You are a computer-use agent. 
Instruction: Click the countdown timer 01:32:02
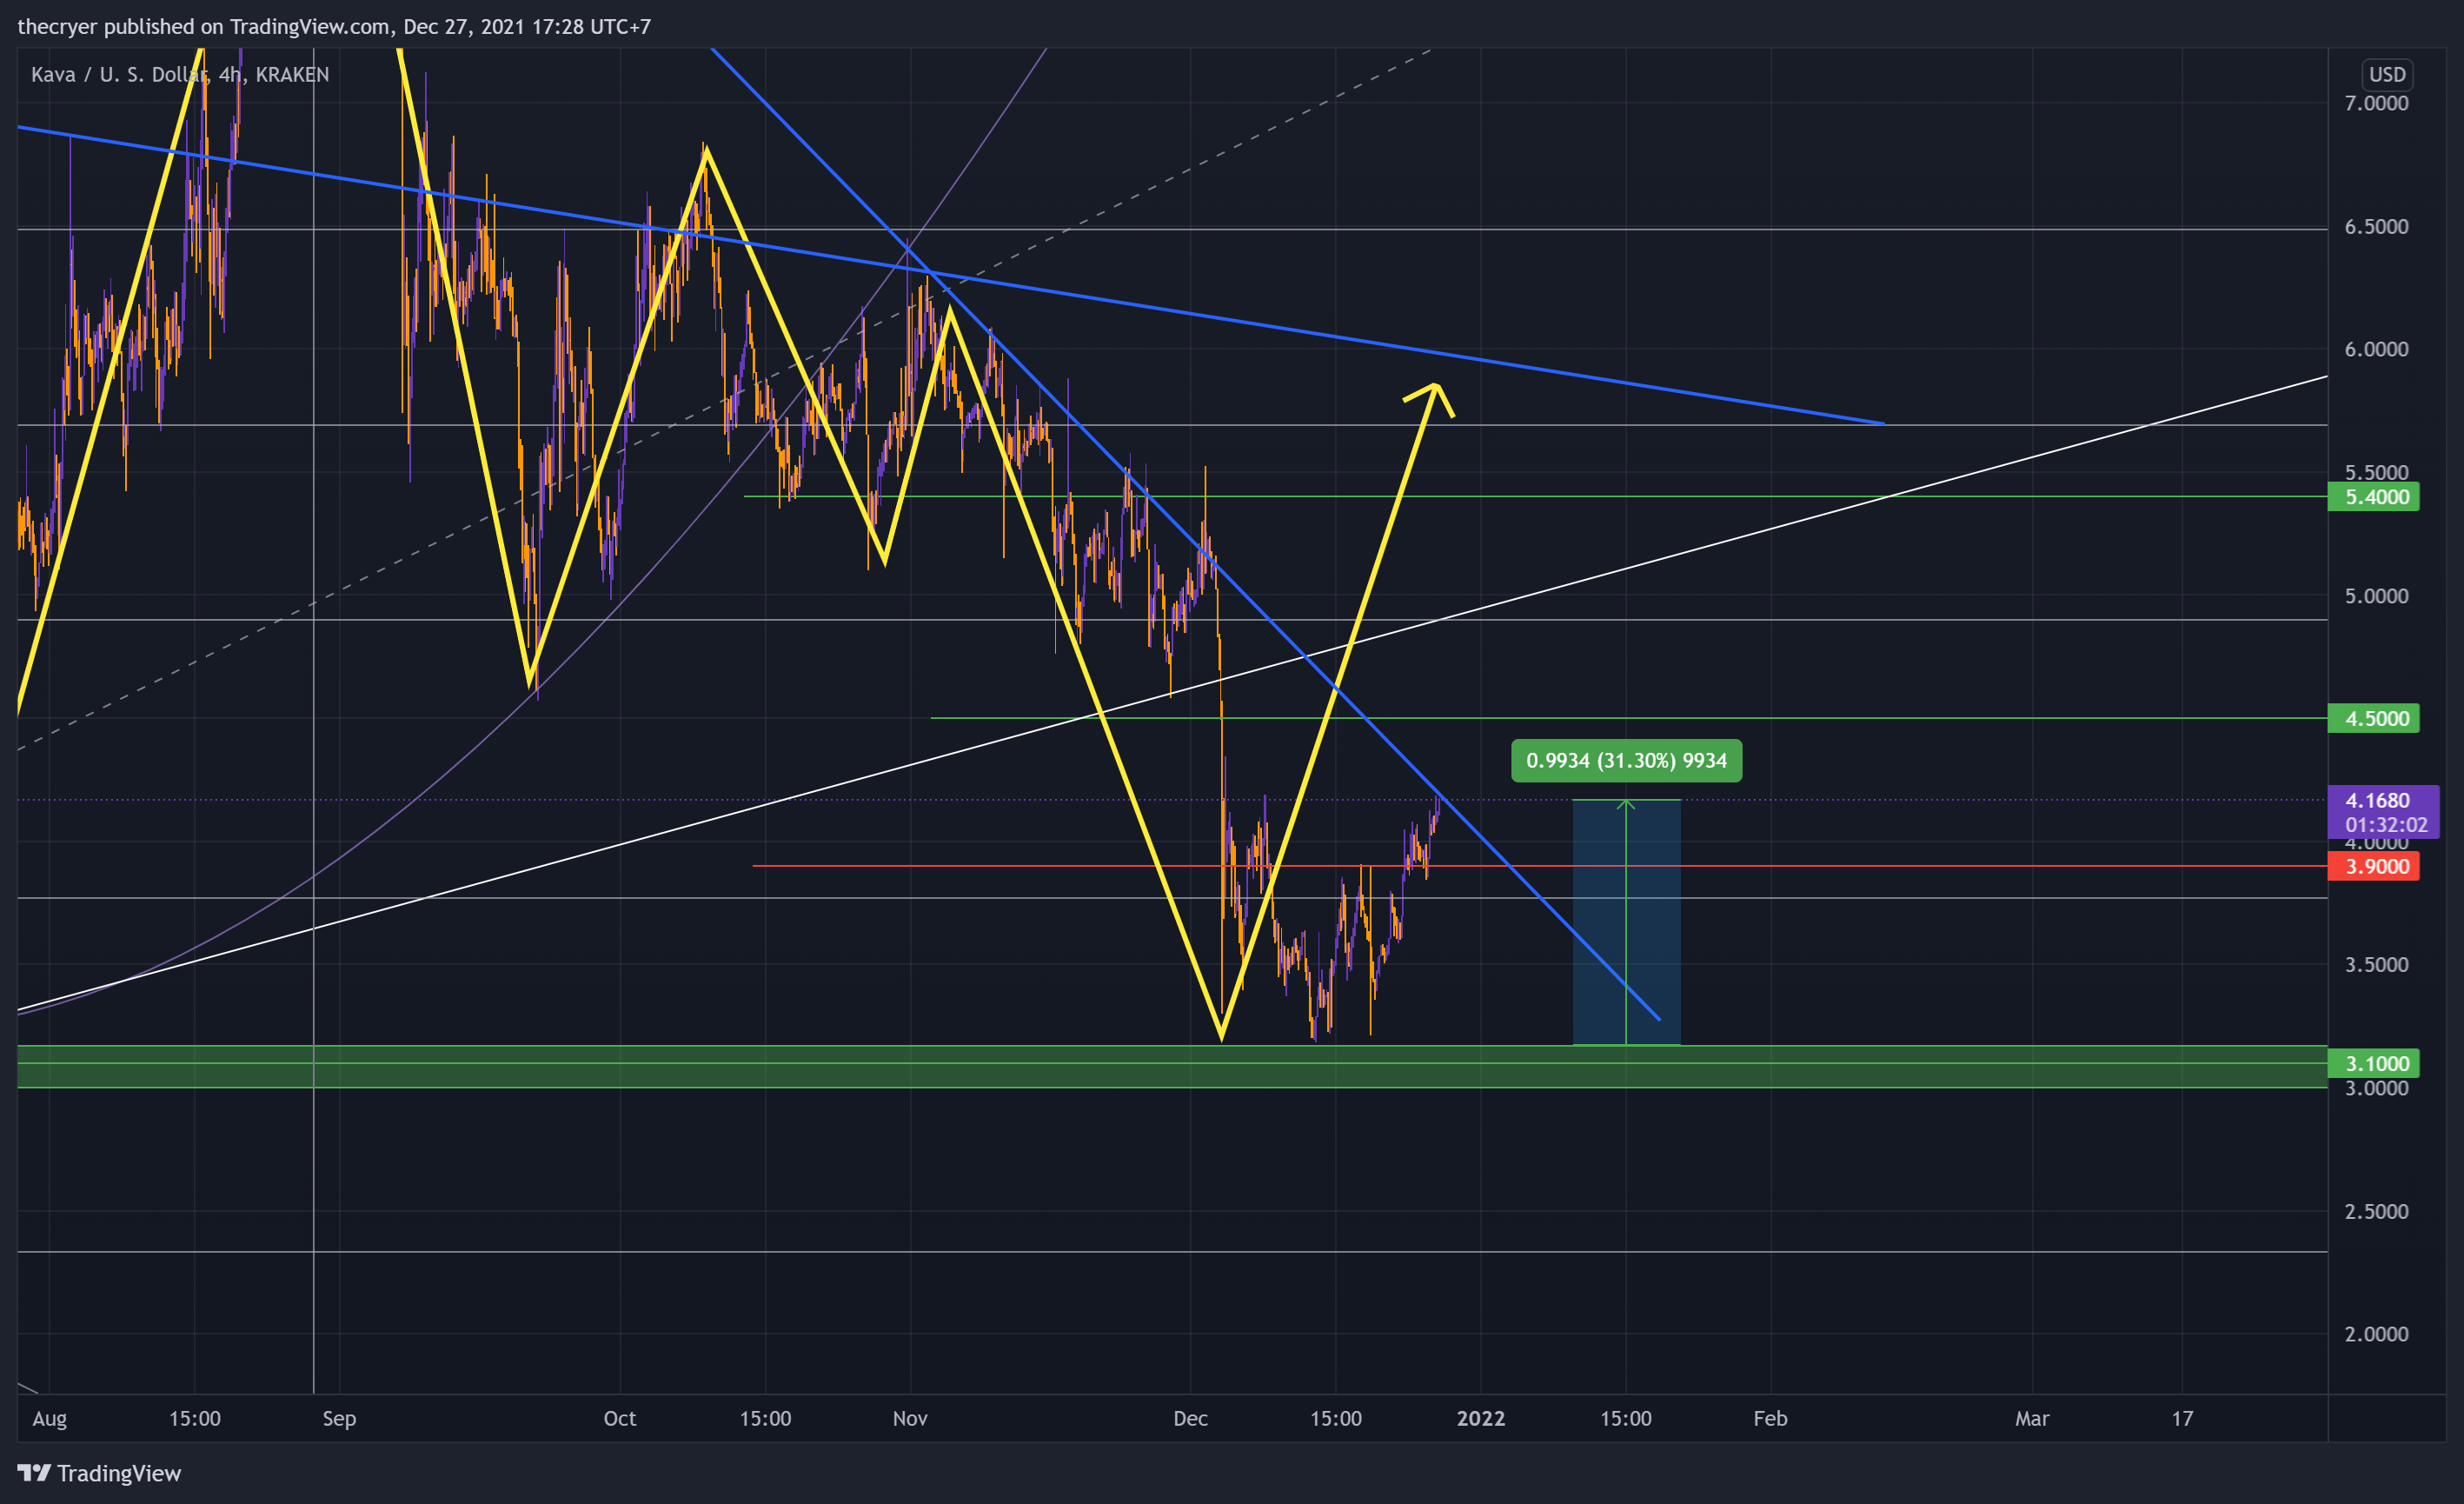coord(2386,825)
